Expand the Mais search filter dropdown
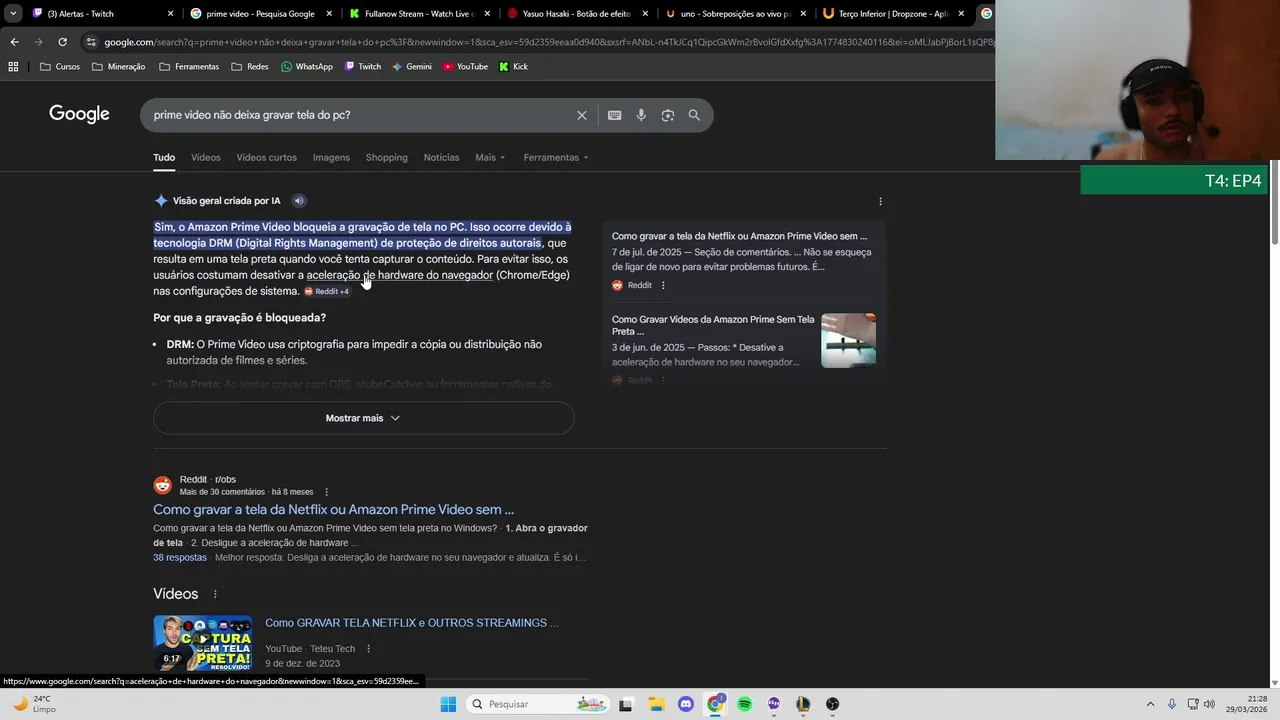This screenshot has width=1280, height=720. pos(490,157)
